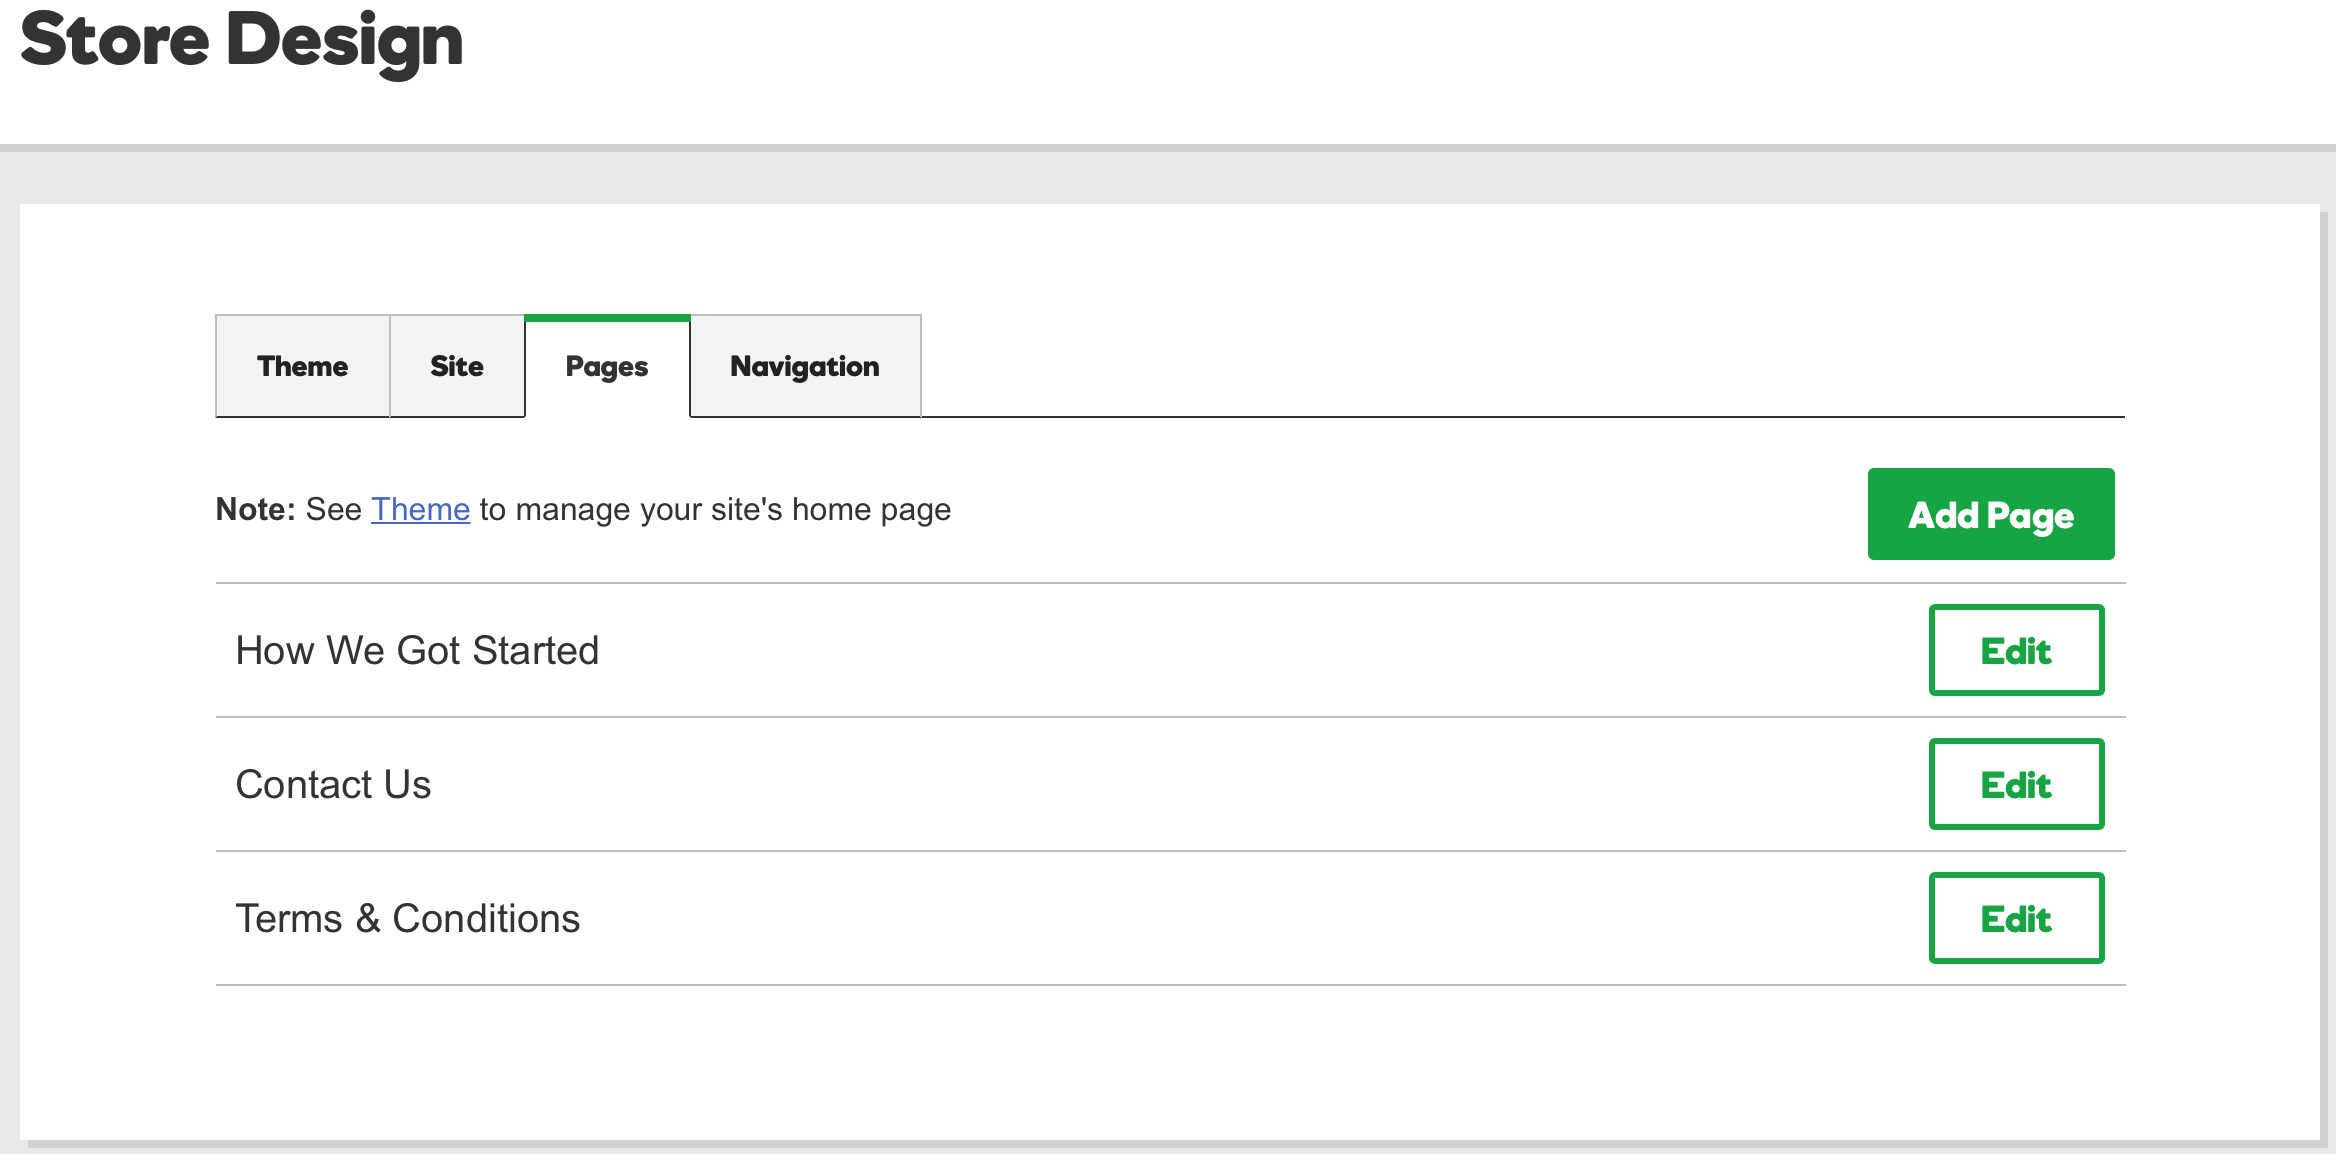
Task: Follow the Theme link in the note
Action: pos(420,509)
